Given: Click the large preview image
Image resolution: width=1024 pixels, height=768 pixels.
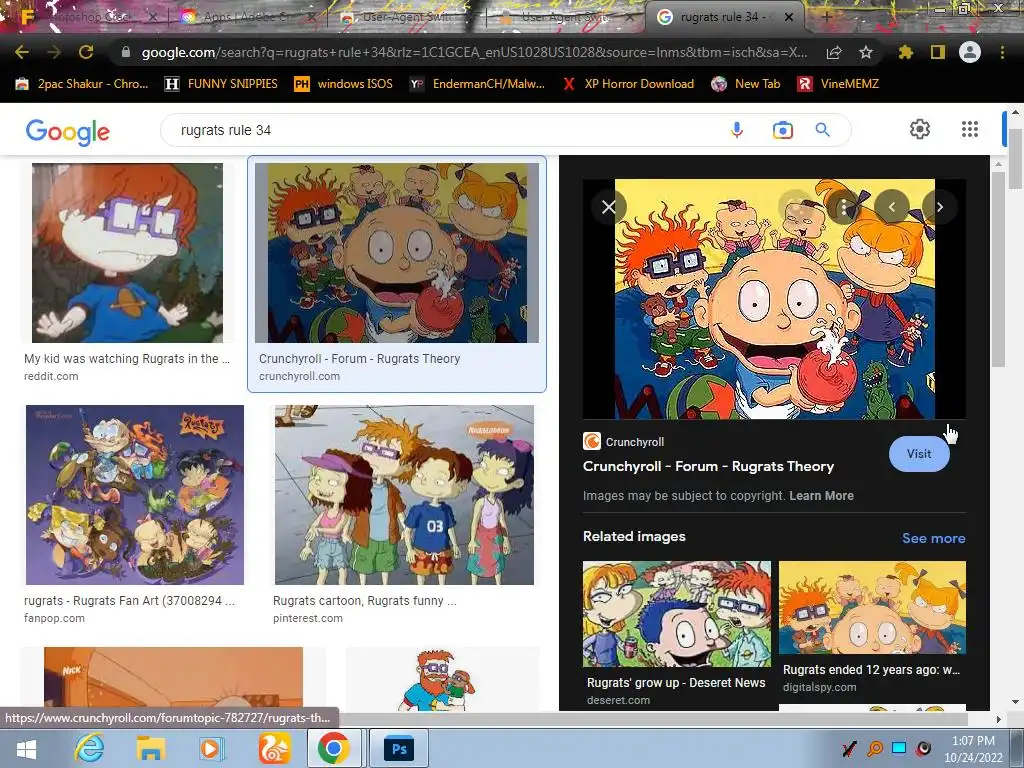Looking at the screenshot, I should click(775, 299).
